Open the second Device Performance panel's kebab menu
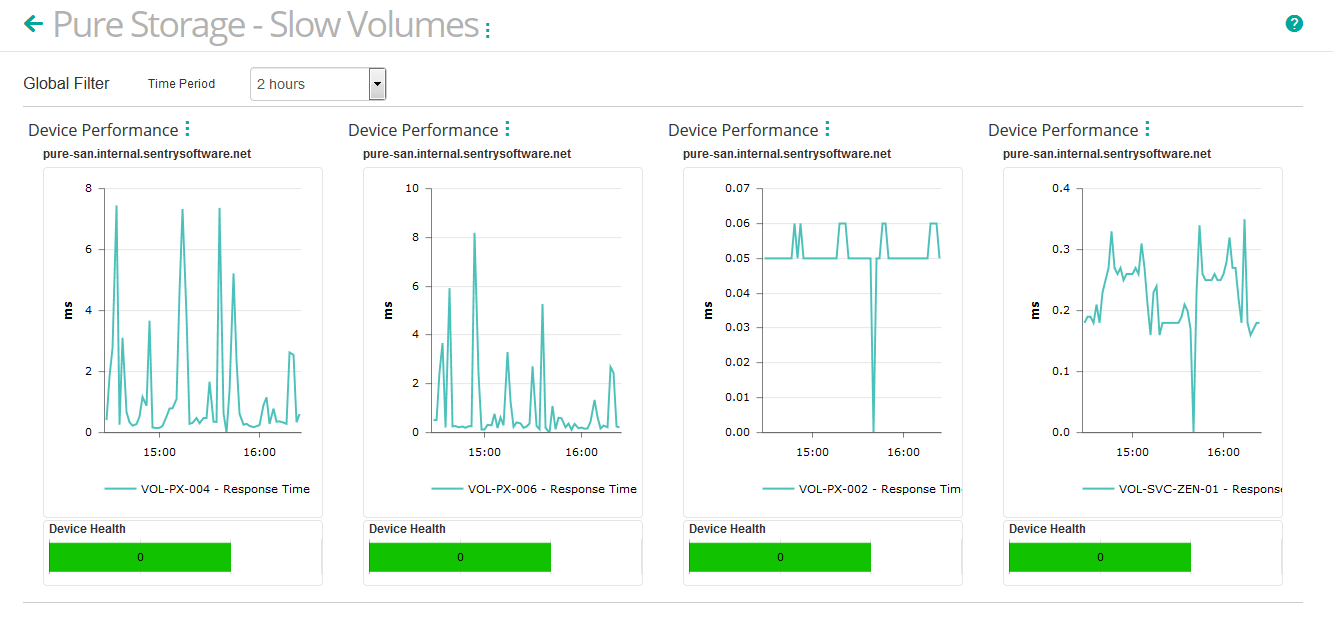This screenshot has height=631, width=1333. [x=508, y=127]
